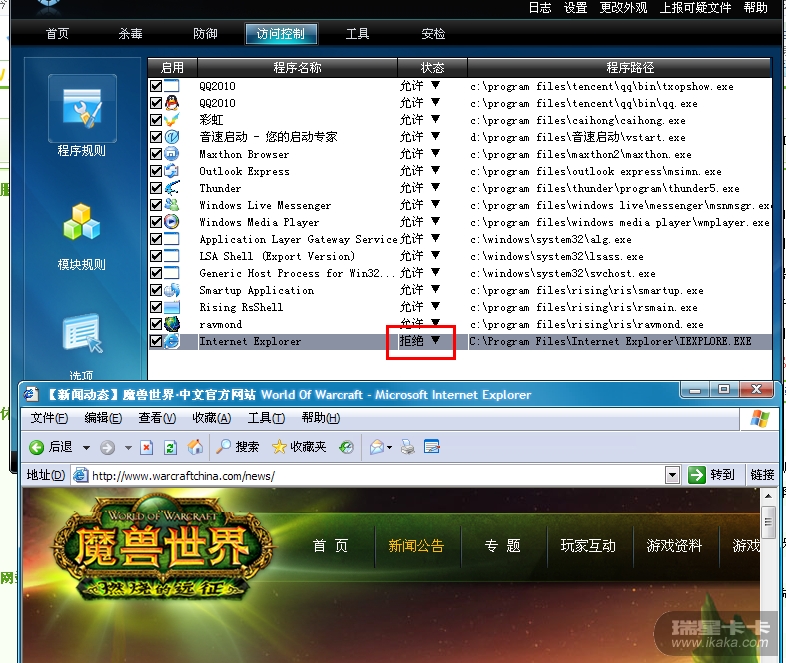Switch to the 杀毒 tab

(x=130, y=34)
